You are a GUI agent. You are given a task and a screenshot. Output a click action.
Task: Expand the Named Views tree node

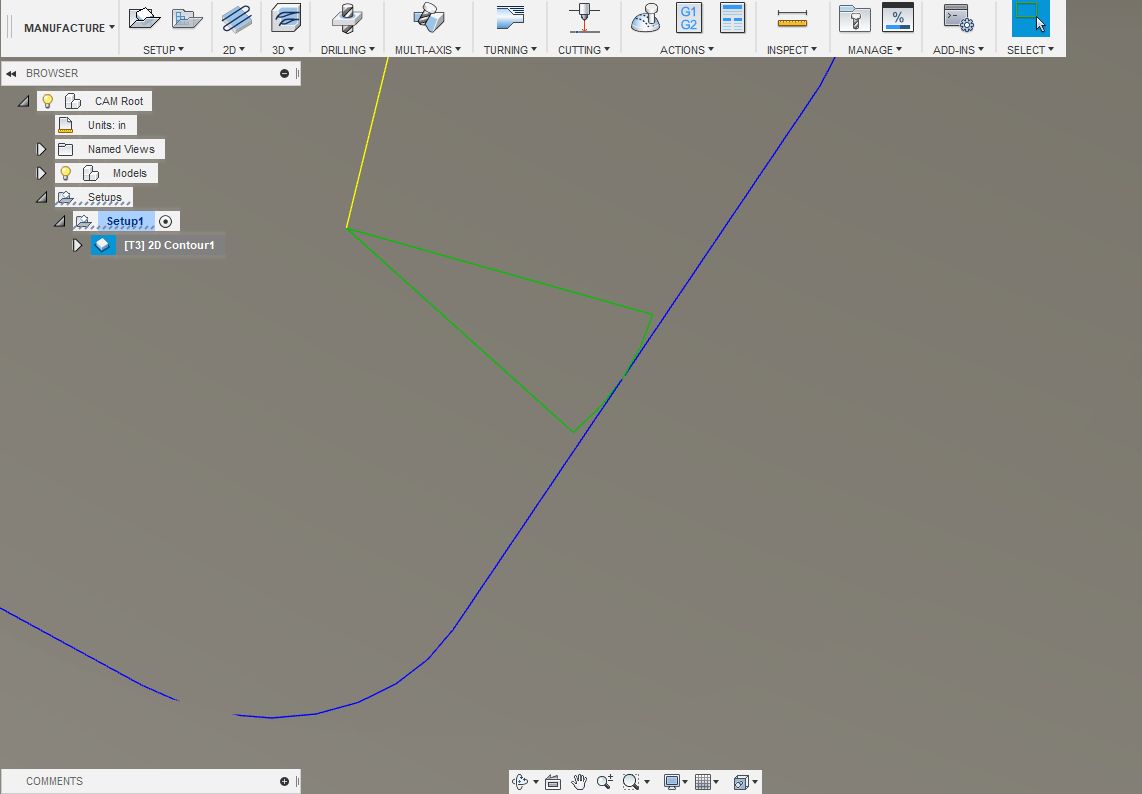(41, 149)
